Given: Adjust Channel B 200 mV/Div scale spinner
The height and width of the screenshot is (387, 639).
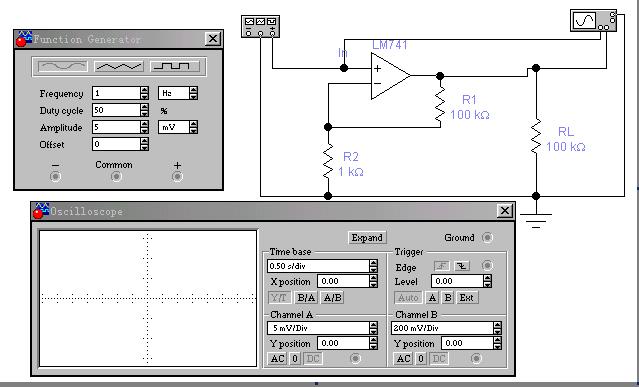Looking at the screenshot, I should [x=497, y=328].
